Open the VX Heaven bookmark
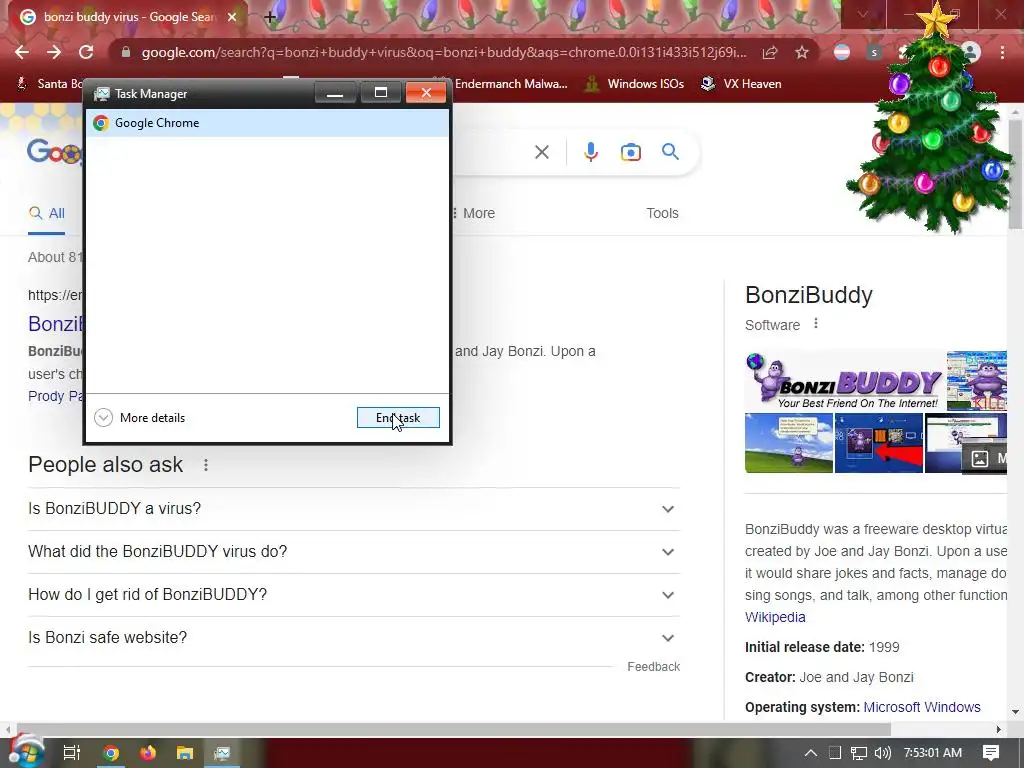 coord(741,84)
